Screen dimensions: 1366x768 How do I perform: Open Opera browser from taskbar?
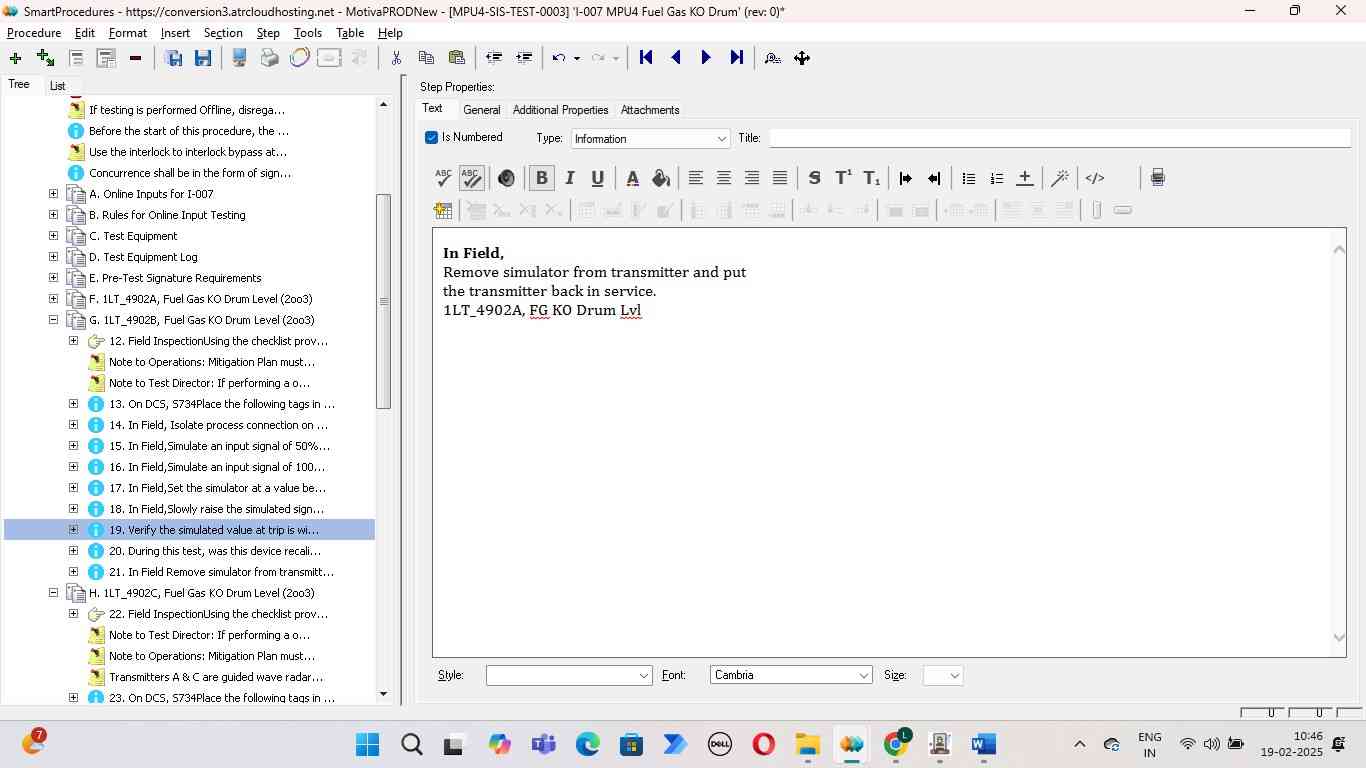(x=763, y=745)
